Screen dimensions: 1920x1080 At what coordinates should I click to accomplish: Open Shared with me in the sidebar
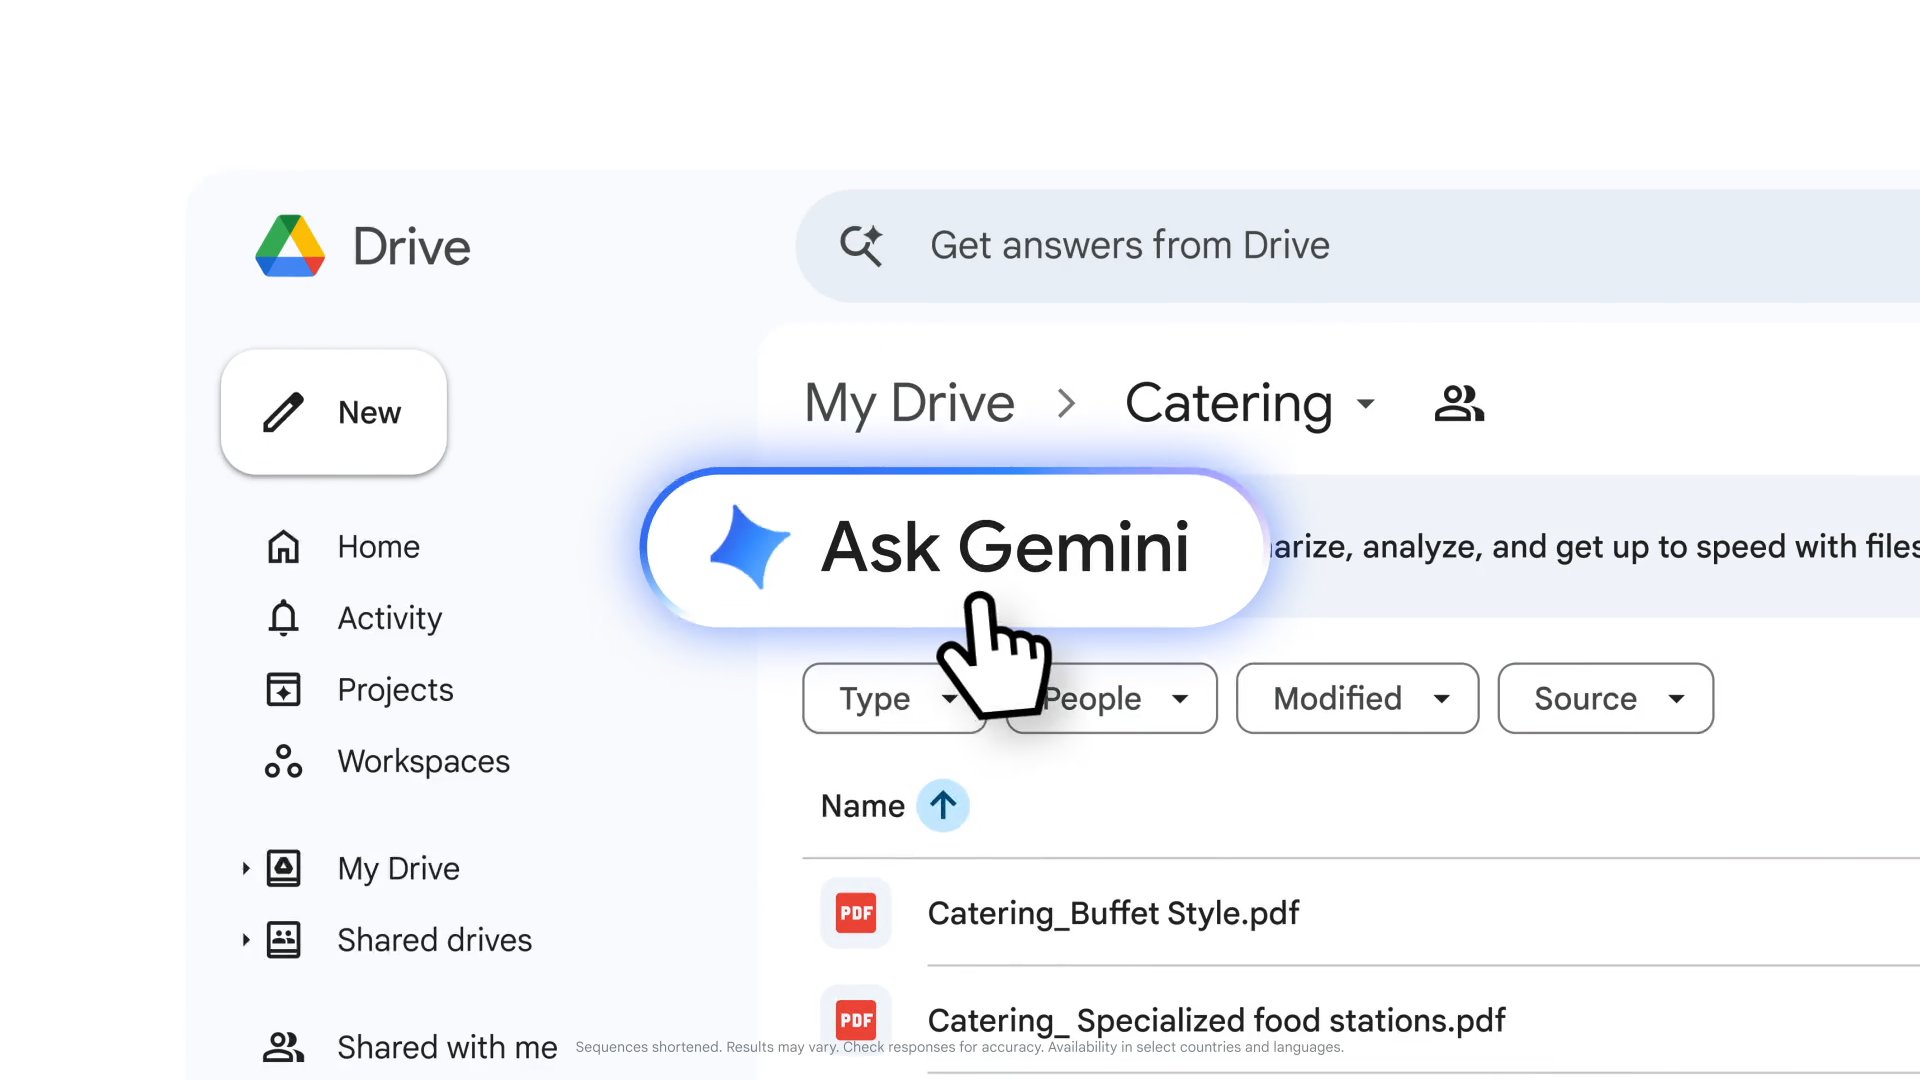447,1047
